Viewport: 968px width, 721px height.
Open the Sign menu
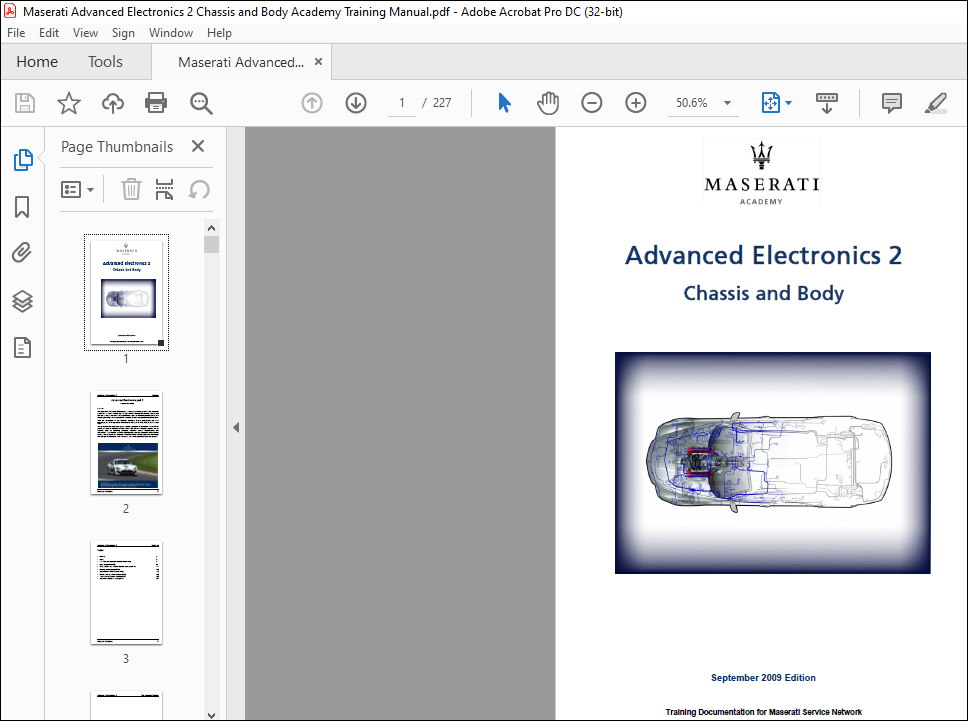pos(123,33)
